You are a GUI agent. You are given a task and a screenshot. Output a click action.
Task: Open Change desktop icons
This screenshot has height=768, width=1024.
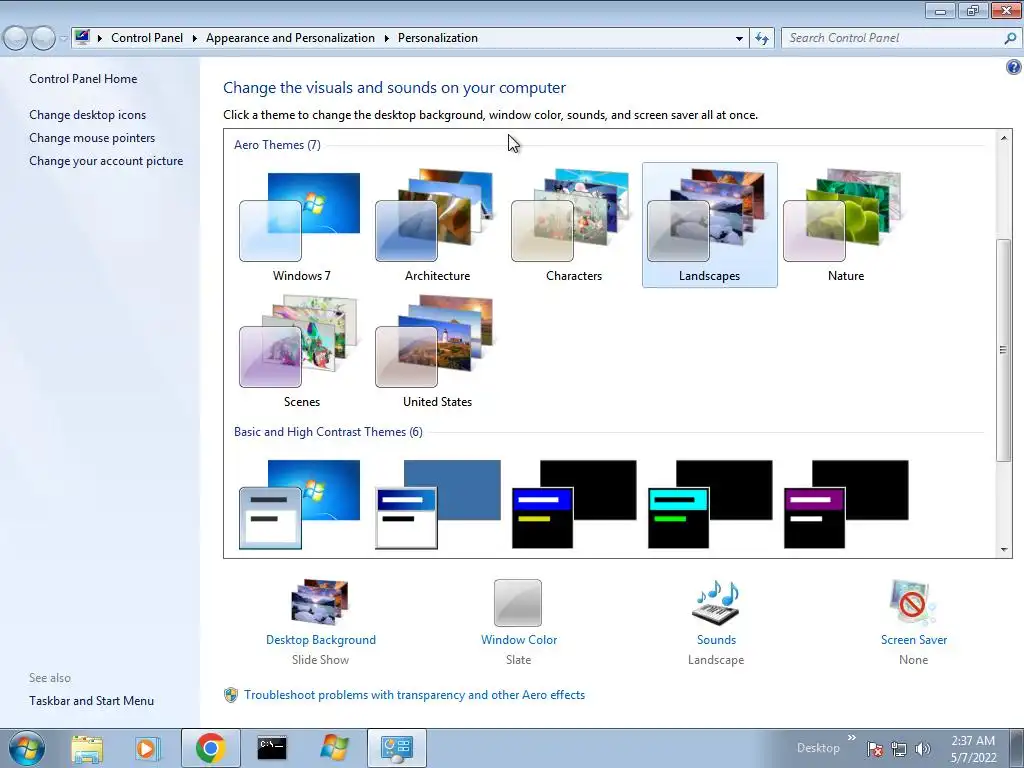88,115
